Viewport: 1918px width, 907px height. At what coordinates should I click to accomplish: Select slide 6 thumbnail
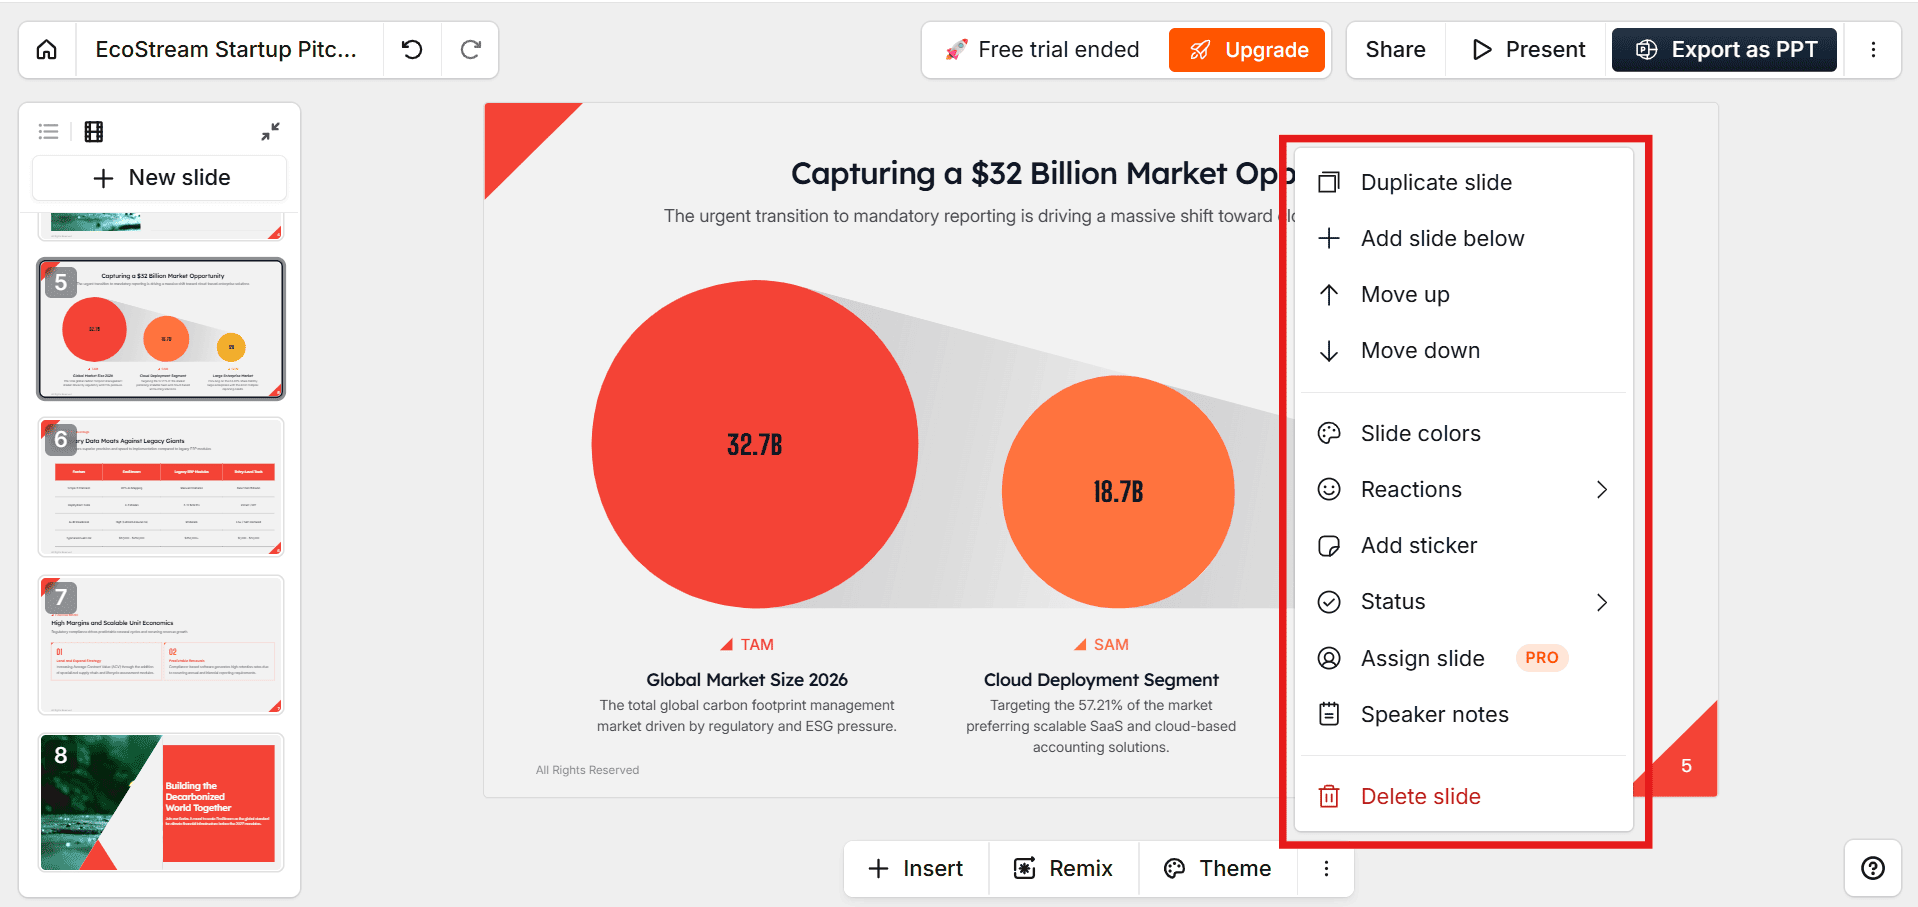coord(161,487)
